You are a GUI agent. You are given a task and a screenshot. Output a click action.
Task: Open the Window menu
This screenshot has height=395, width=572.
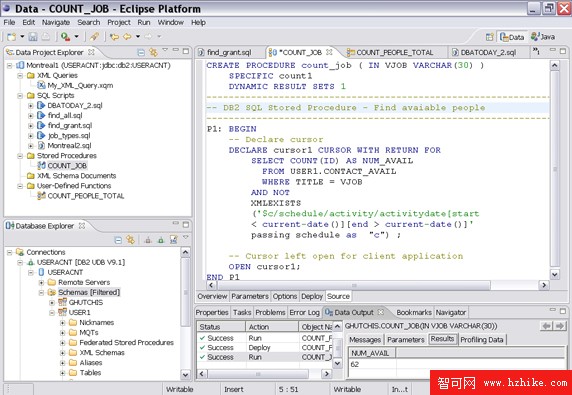[x=170, y=23]
